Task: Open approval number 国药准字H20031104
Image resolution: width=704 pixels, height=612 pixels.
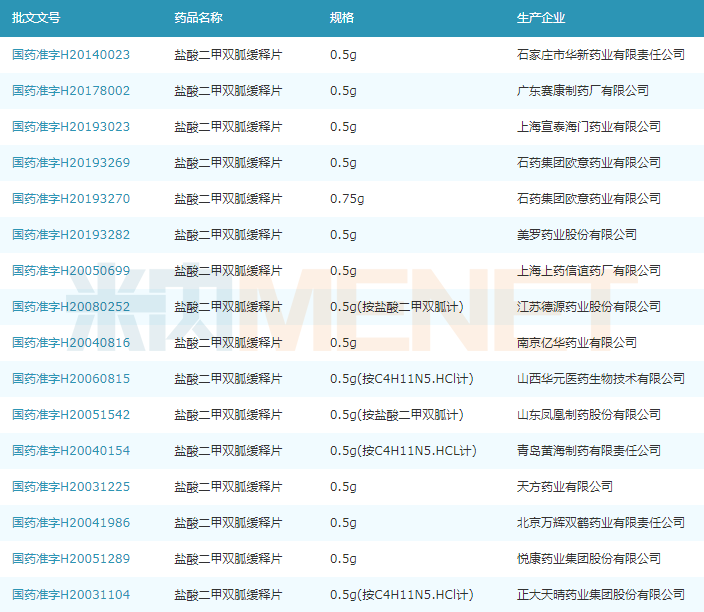Action: pos(71,594)
